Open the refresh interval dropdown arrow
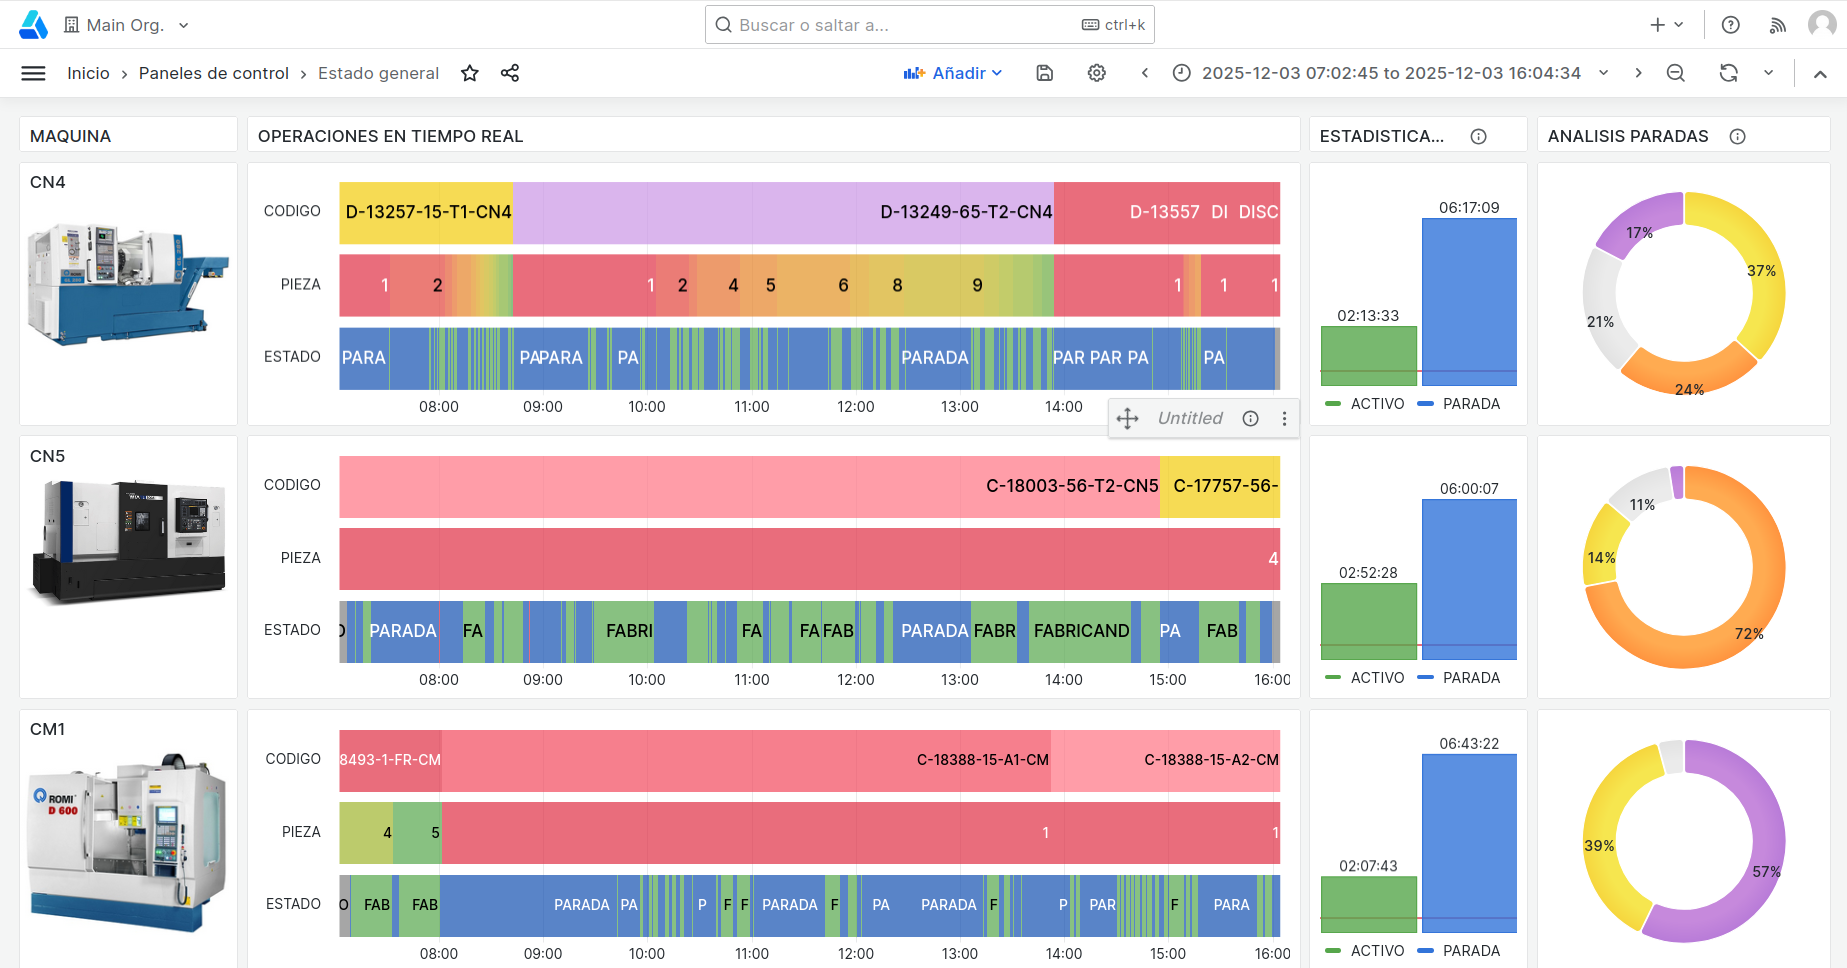Viewport: 1847px width, 968px height. (1768, 73)
